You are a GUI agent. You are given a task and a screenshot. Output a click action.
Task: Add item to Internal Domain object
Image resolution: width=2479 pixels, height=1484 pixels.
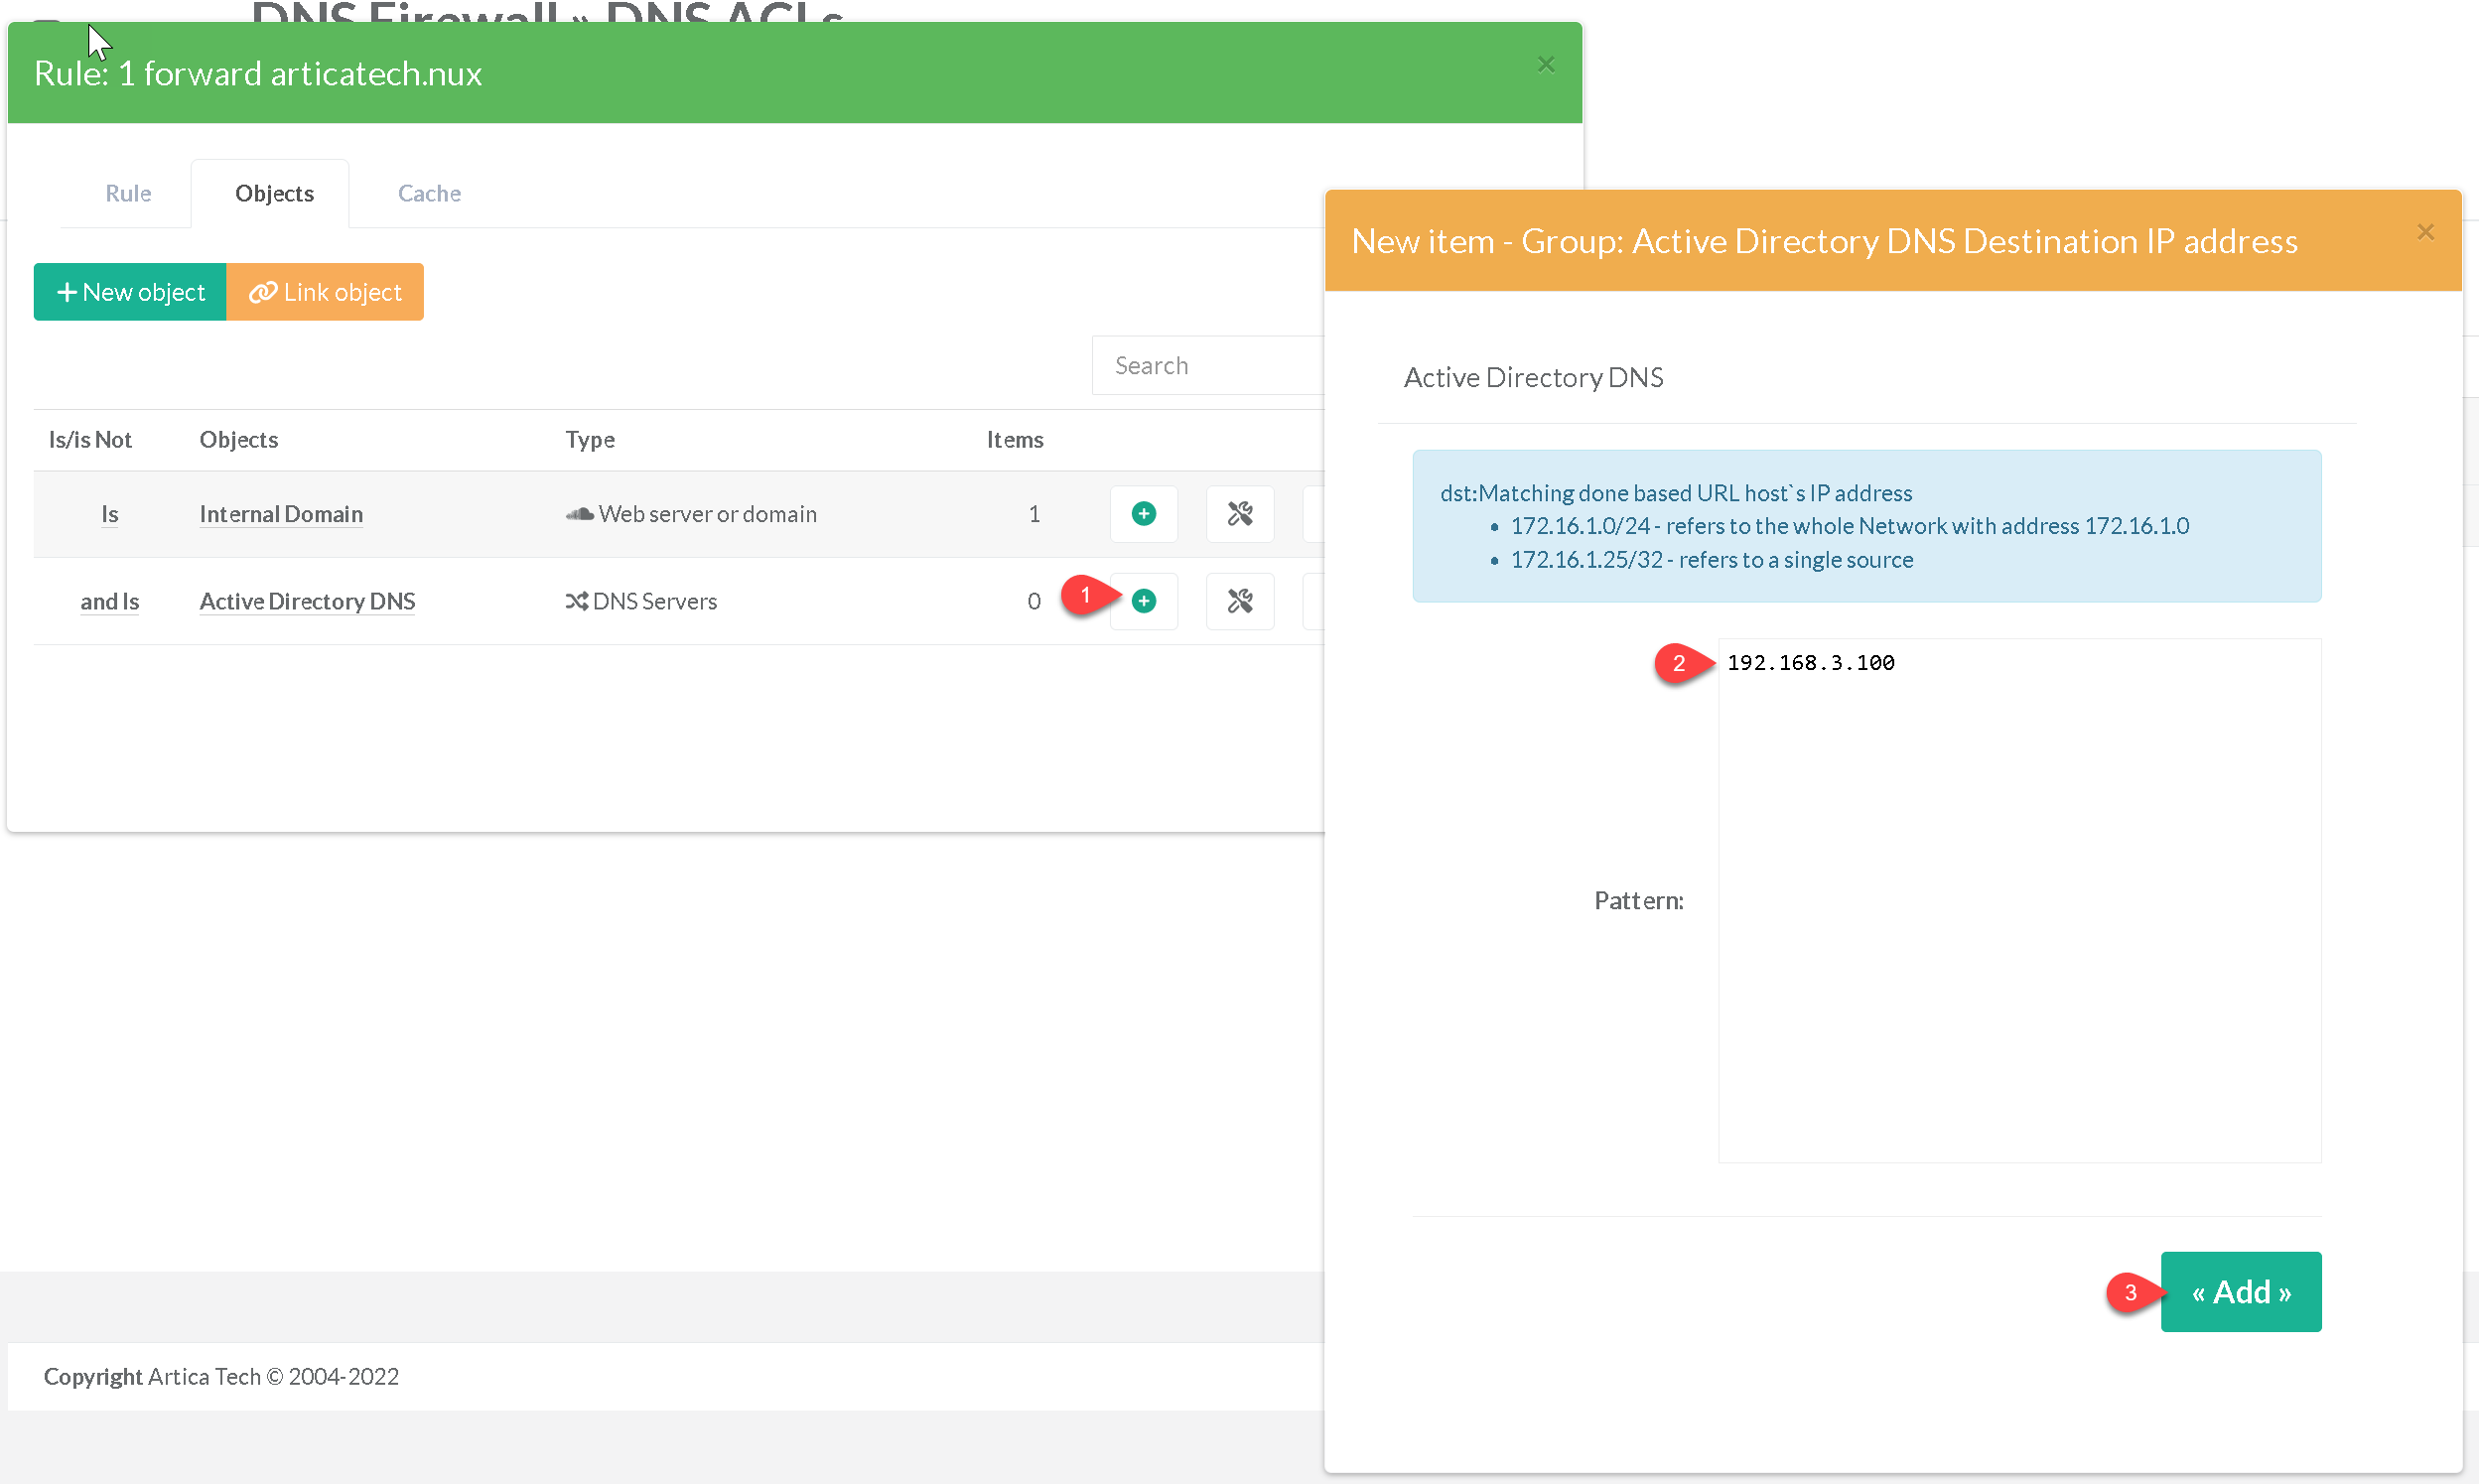1143,514
